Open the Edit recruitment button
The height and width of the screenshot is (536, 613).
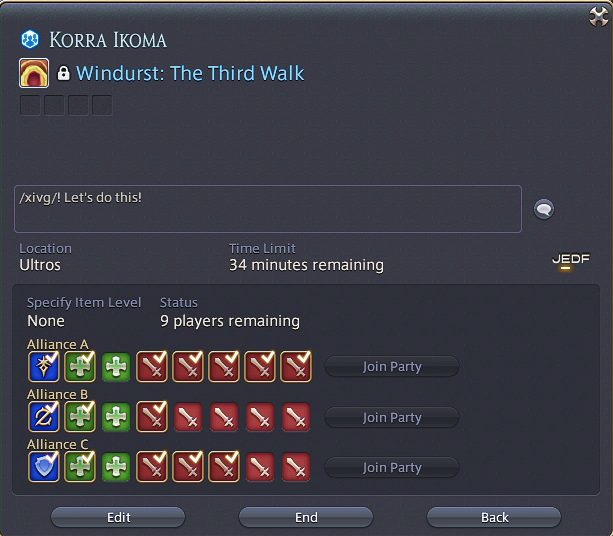[x=118, y=518]
